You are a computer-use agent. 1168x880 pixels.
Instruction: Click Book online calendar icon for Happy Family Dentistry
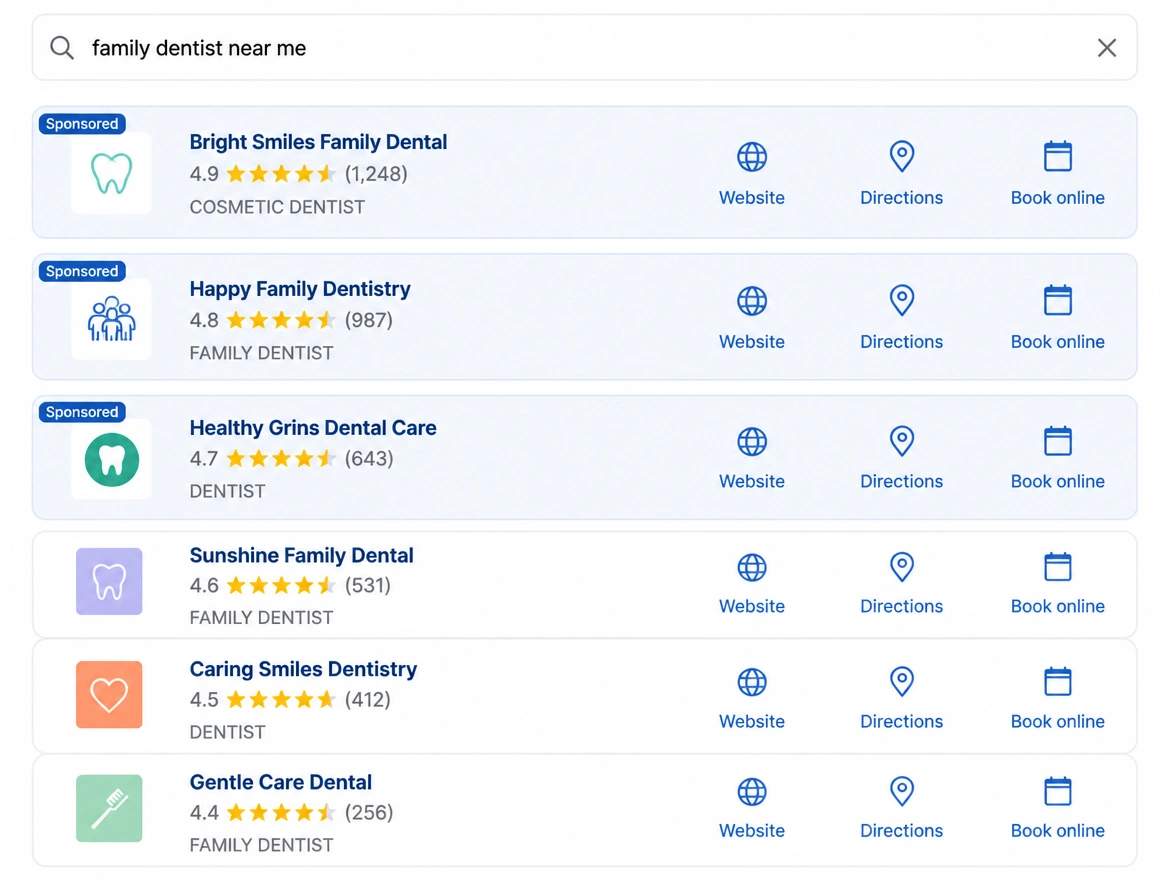[1057, 300]
